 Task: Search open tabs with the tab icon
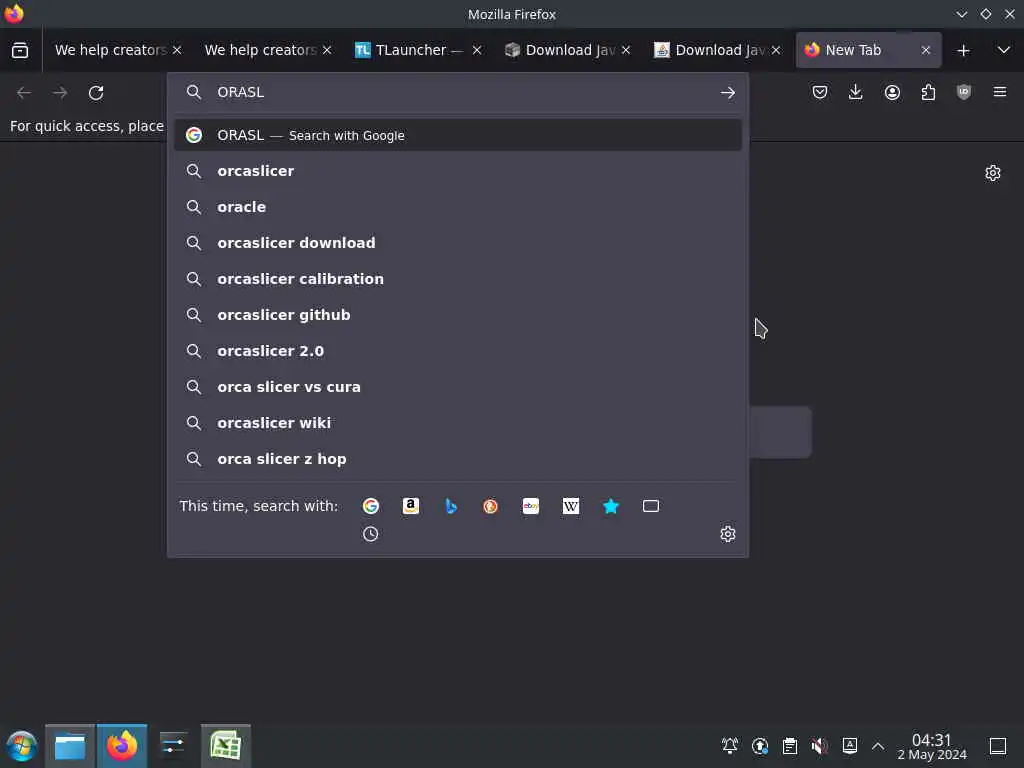651,506
